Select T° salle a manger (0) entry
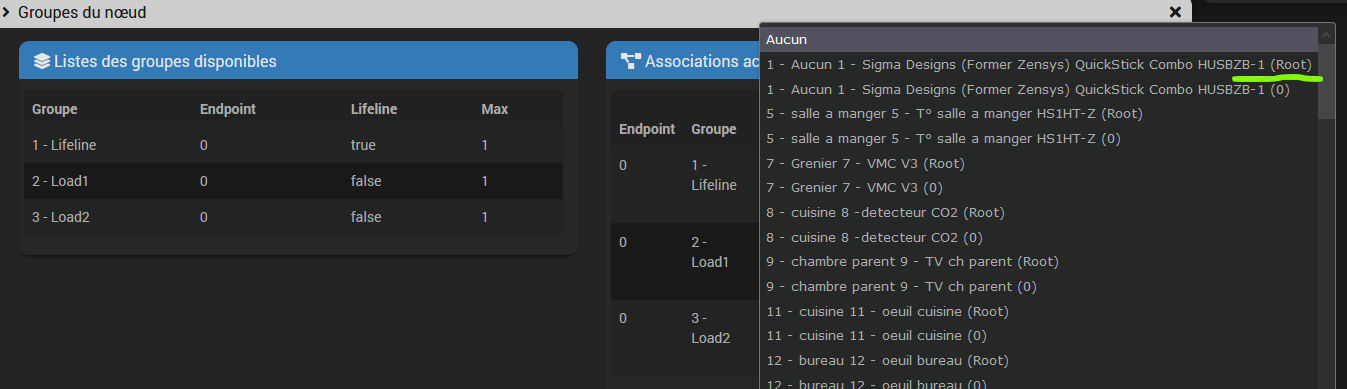 click(1039, 138)
